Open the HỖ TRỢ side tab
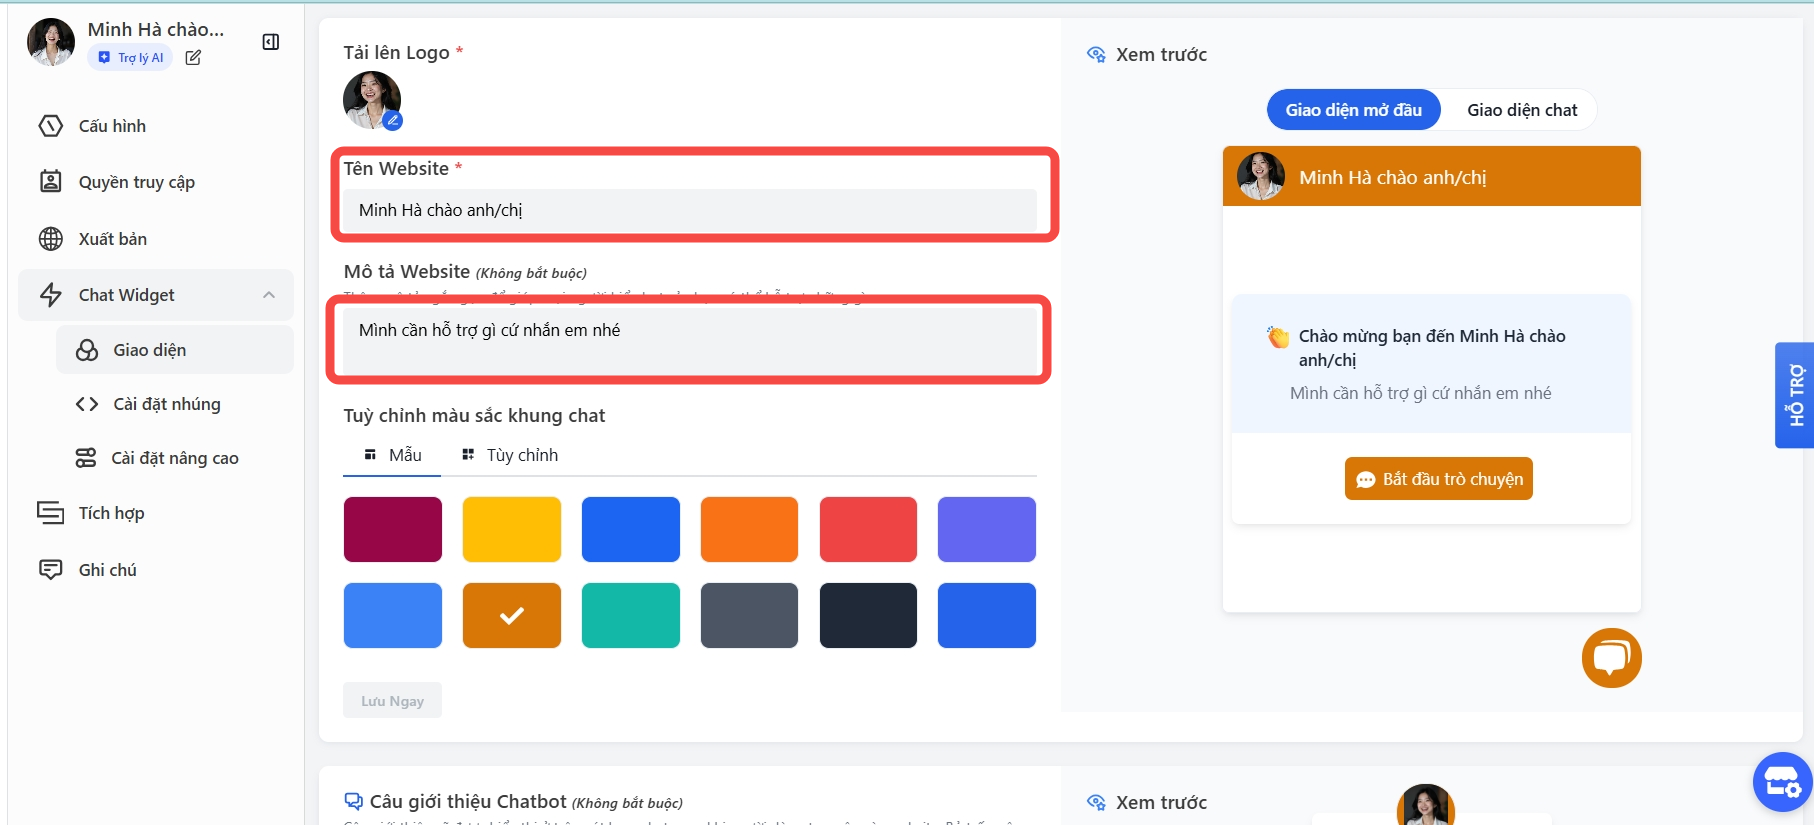 tap(1794, 395)
